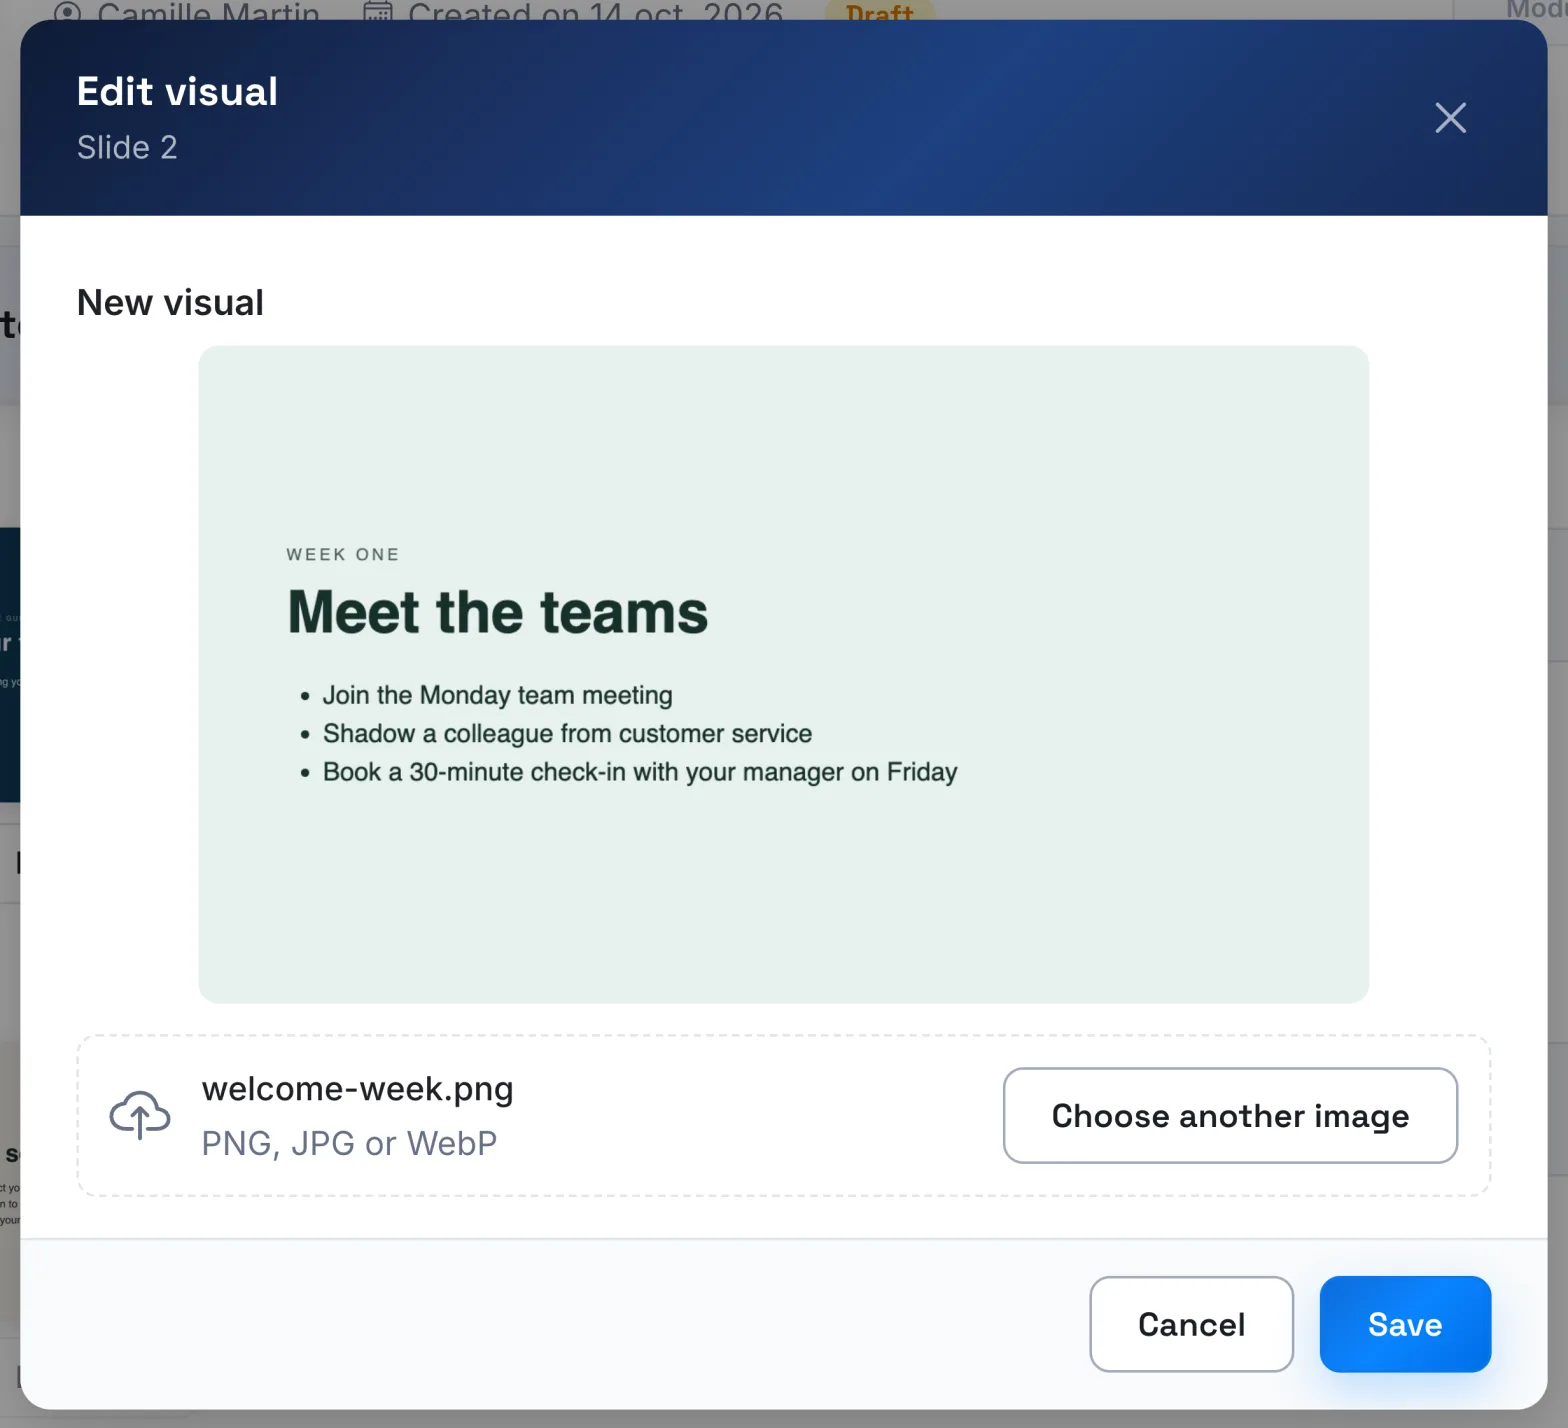
Task: Click Choose another image button
Action: 1230,1115
